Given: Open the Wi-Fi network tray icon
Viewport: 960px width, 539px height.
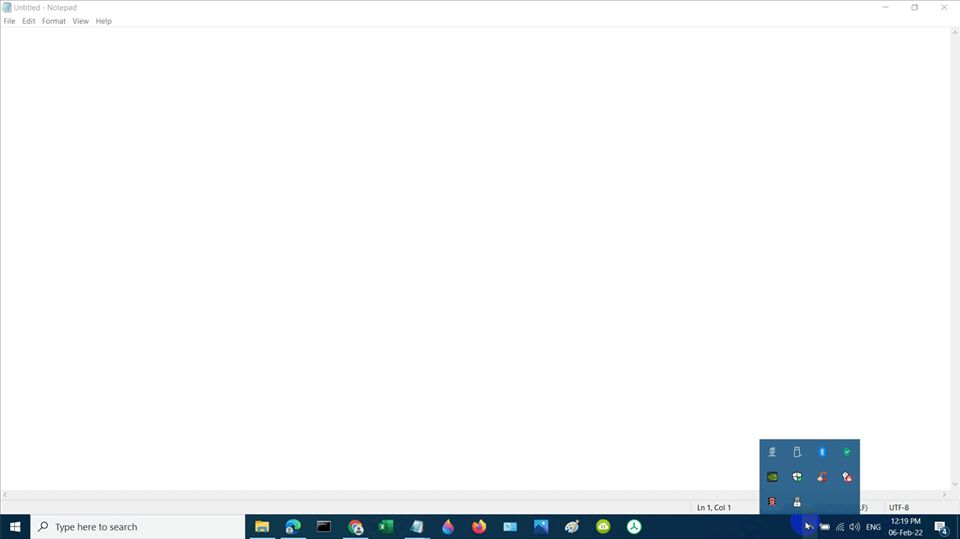Looking at the screenshot, I should pos(840,527).
